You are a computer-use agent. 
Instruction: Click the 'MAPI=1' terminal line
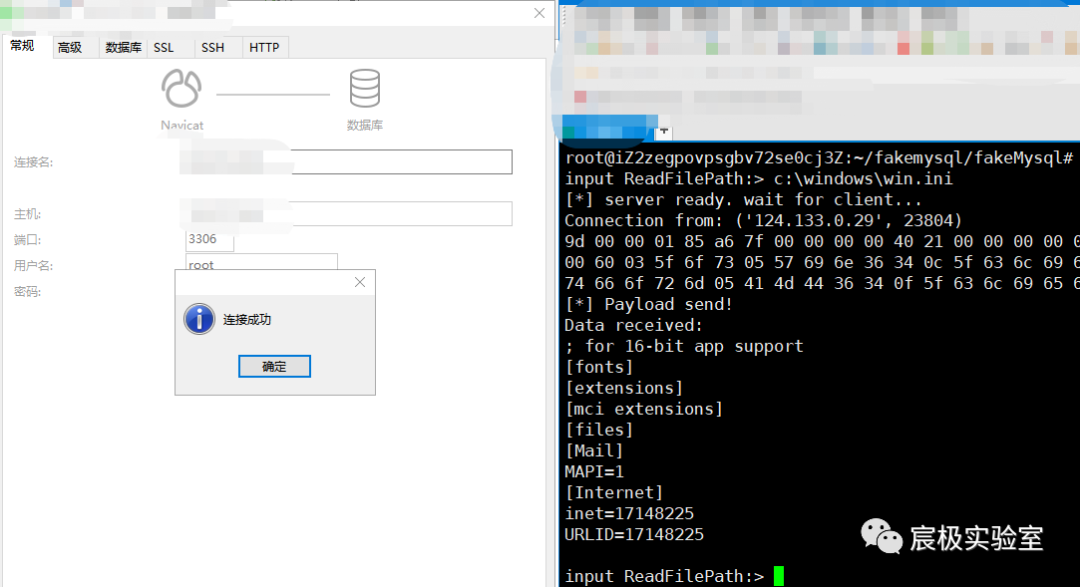[594, 472]
